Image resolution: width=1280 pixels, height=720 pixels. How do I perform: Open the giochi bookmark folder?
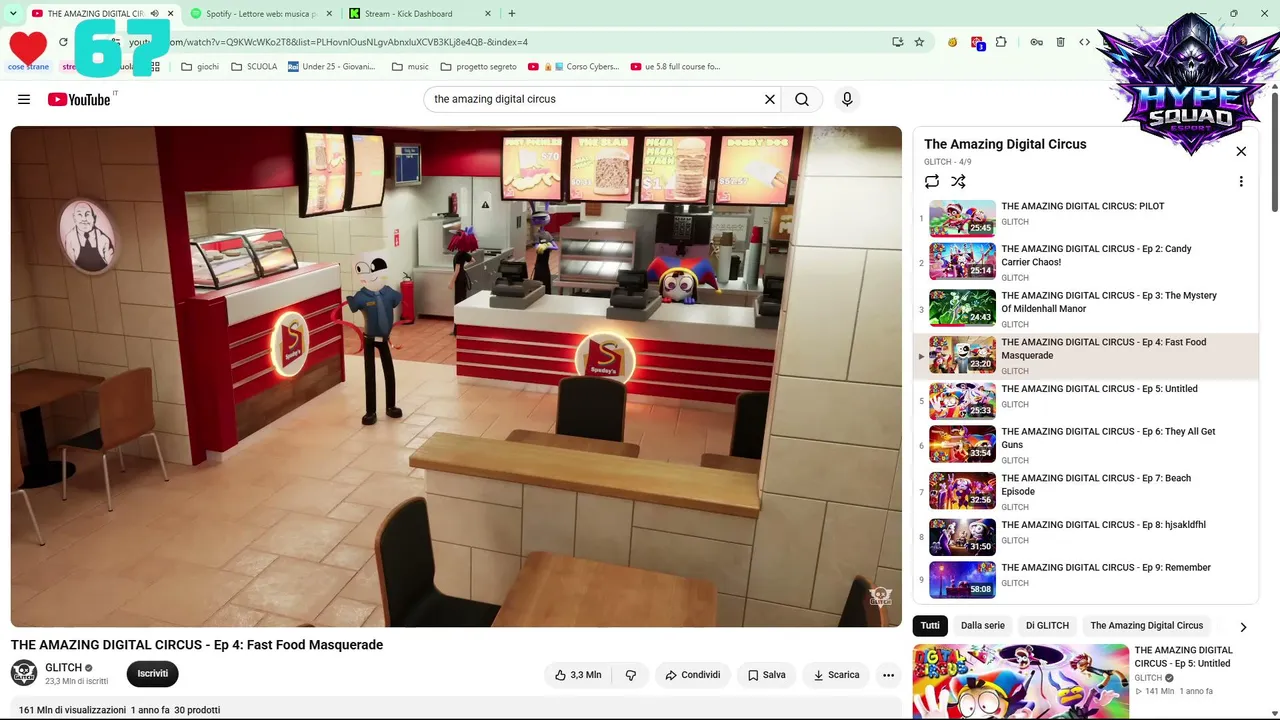[200, 67]
